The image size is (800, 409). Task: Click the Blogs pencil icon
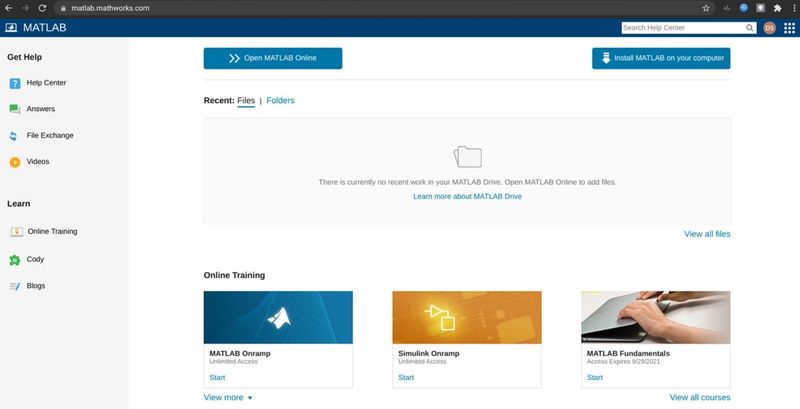point(15,287)
